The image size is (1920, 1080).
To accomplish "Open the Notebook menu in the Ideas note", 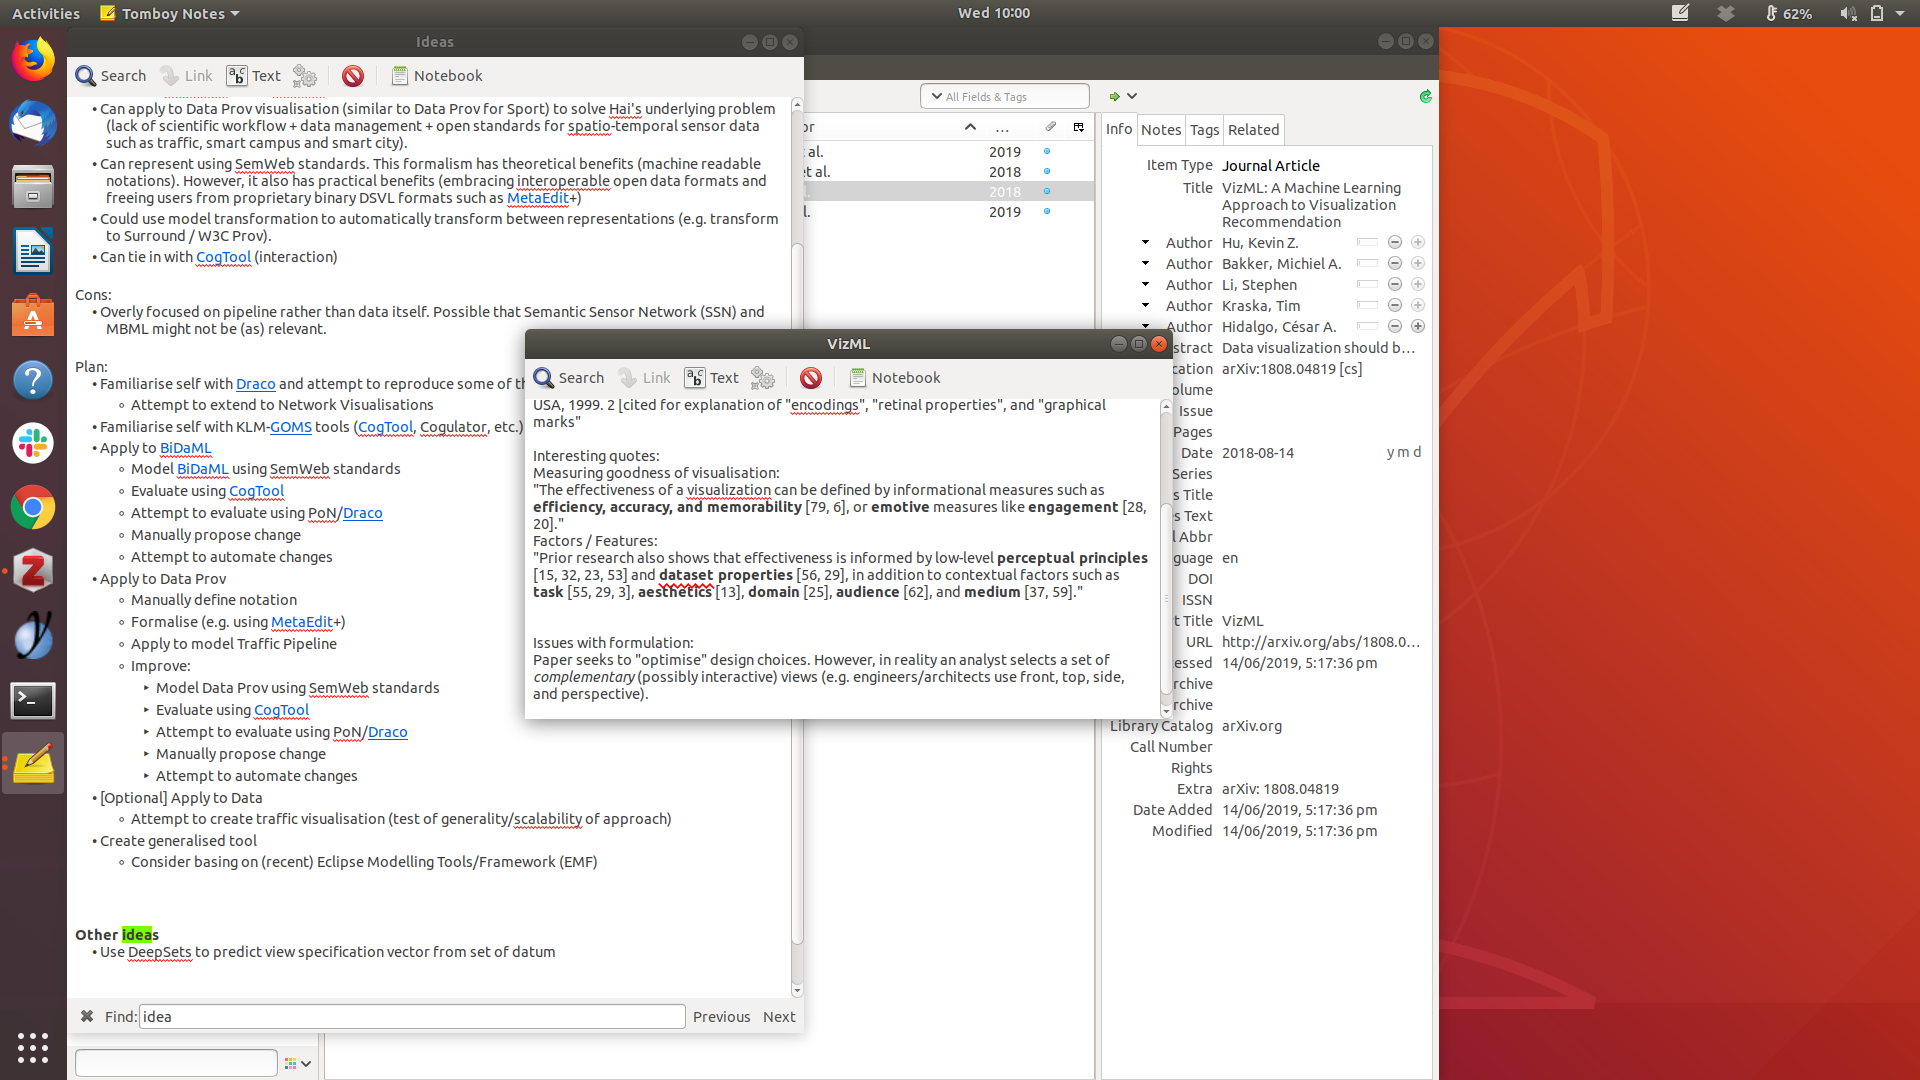I will pos(437,76).
